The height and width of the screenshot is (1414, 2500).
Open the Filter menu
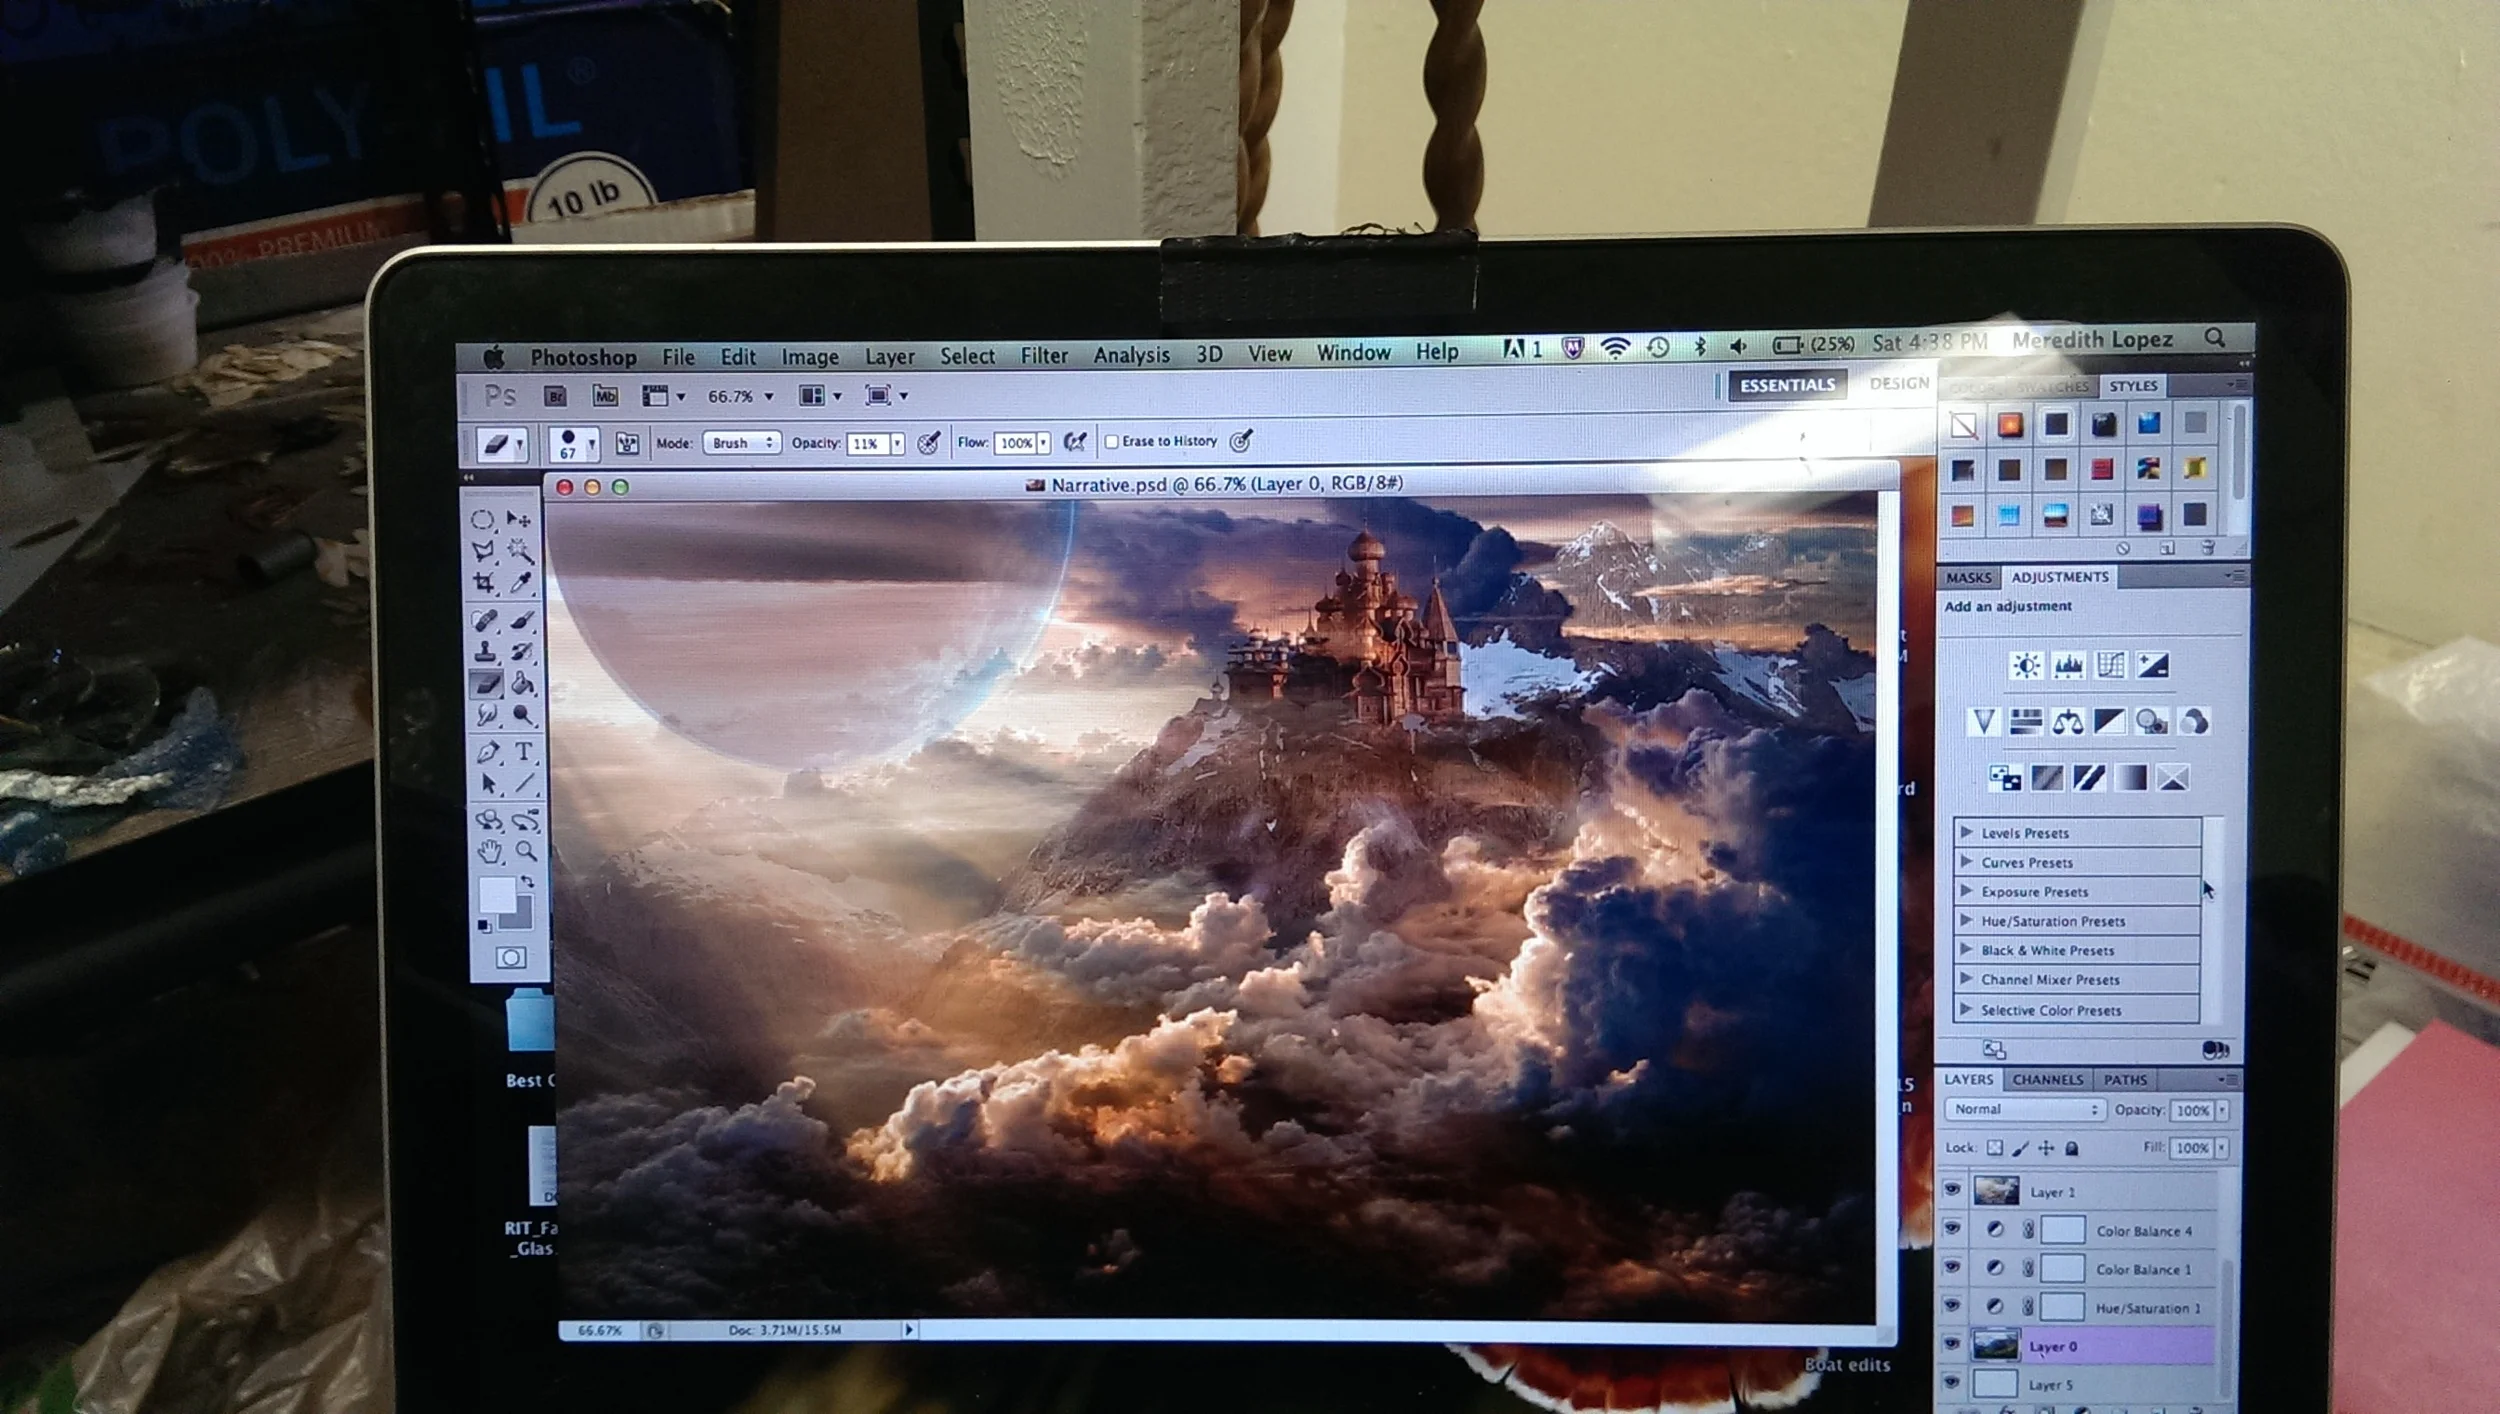(1044, 356)
